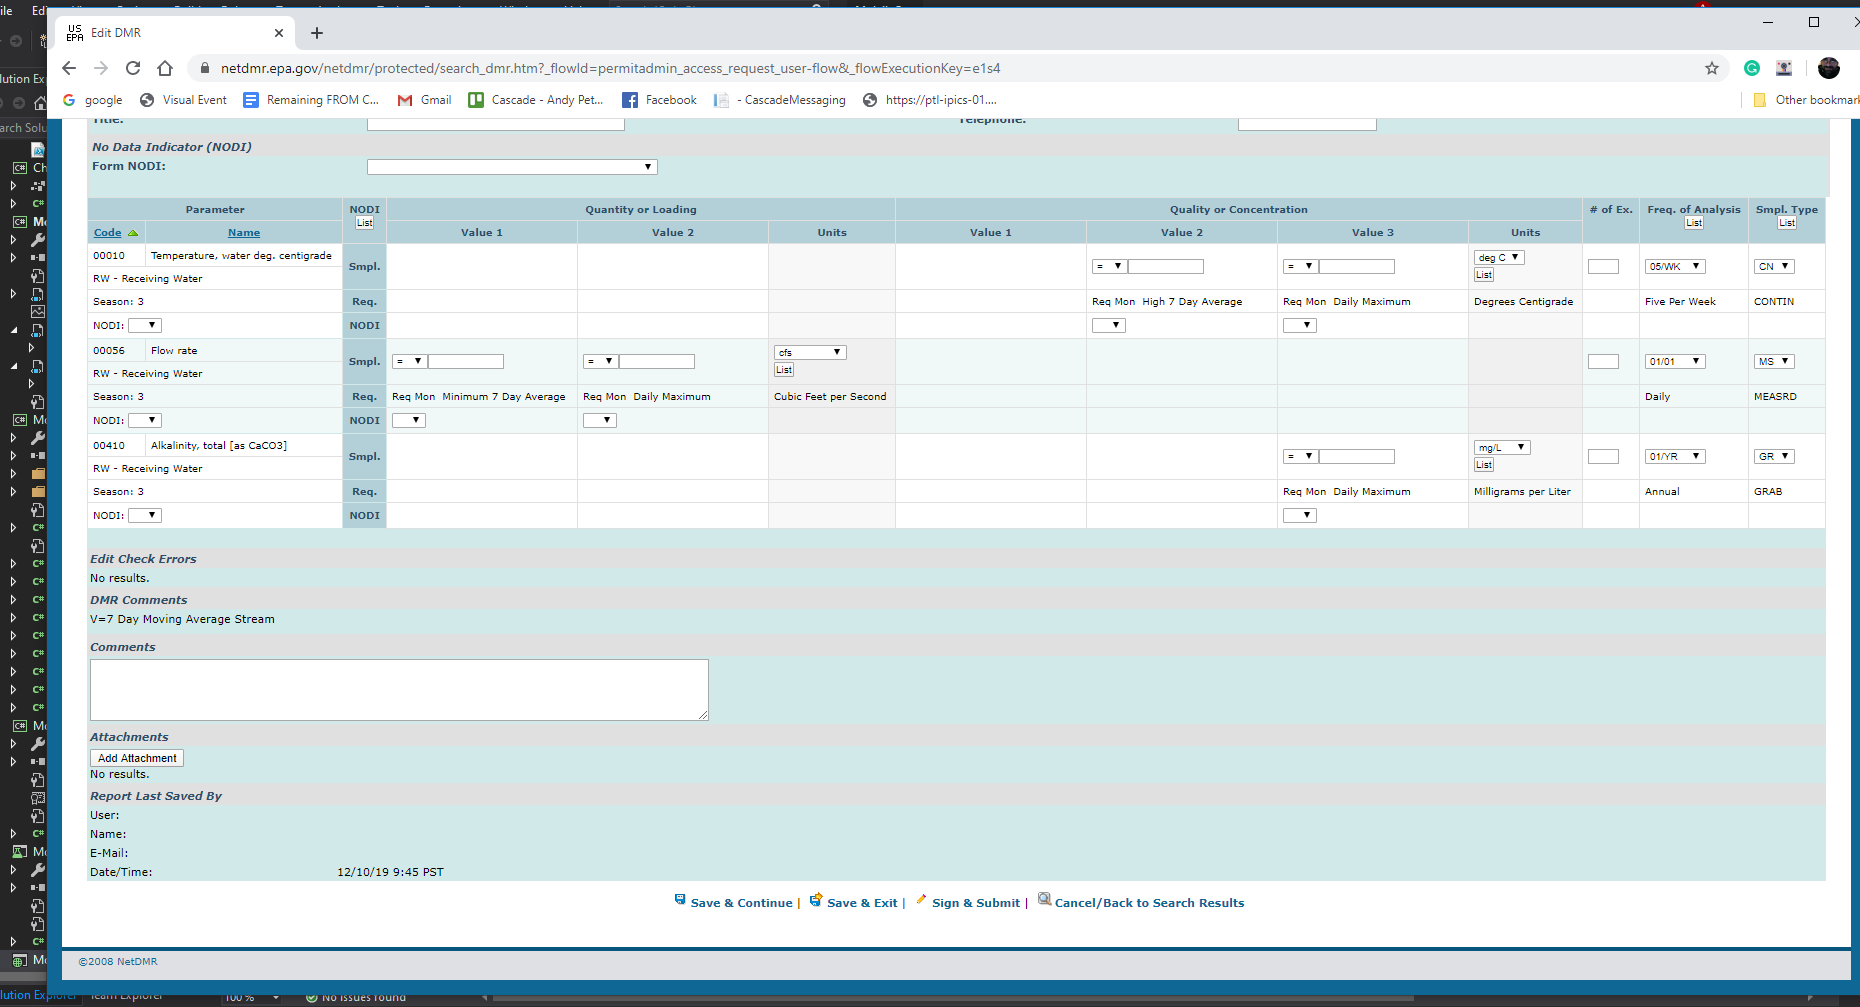Screen dimensions: 1860x1007
Task: Open Facebook from the bookmarks bar icon
Action: (x=630, y=99)
